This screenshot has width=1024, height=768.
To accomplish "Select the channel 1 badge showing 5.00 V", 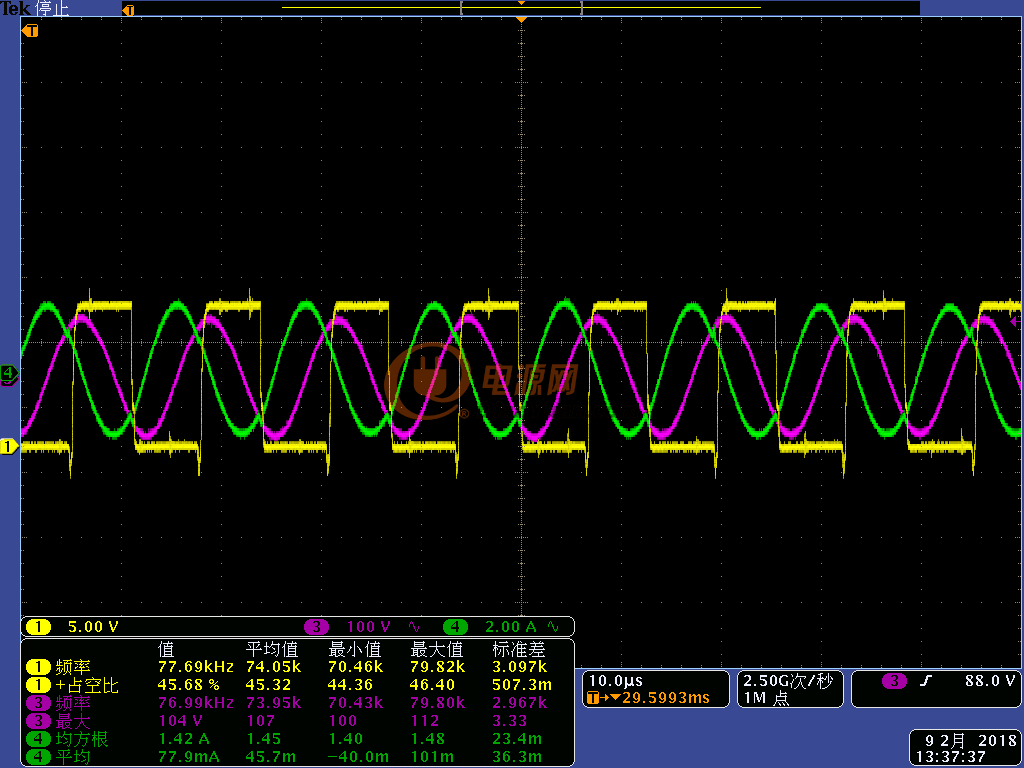I will click(72, 627).
